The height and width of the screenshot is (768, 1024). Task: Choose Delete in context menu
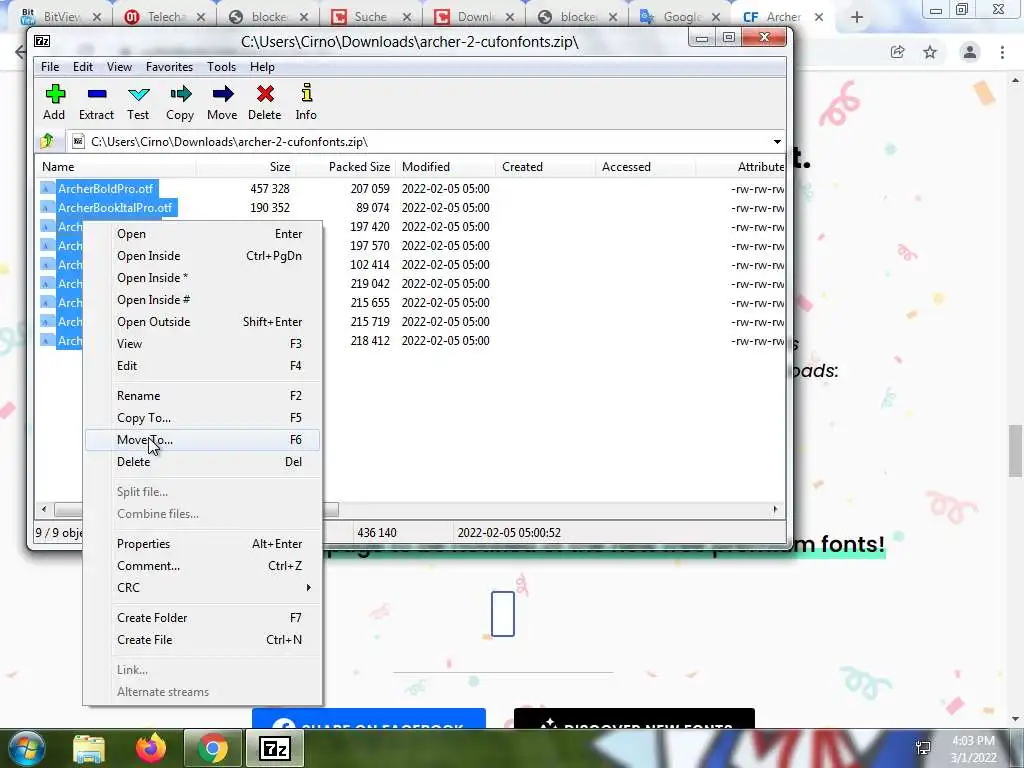pos(202,462)
